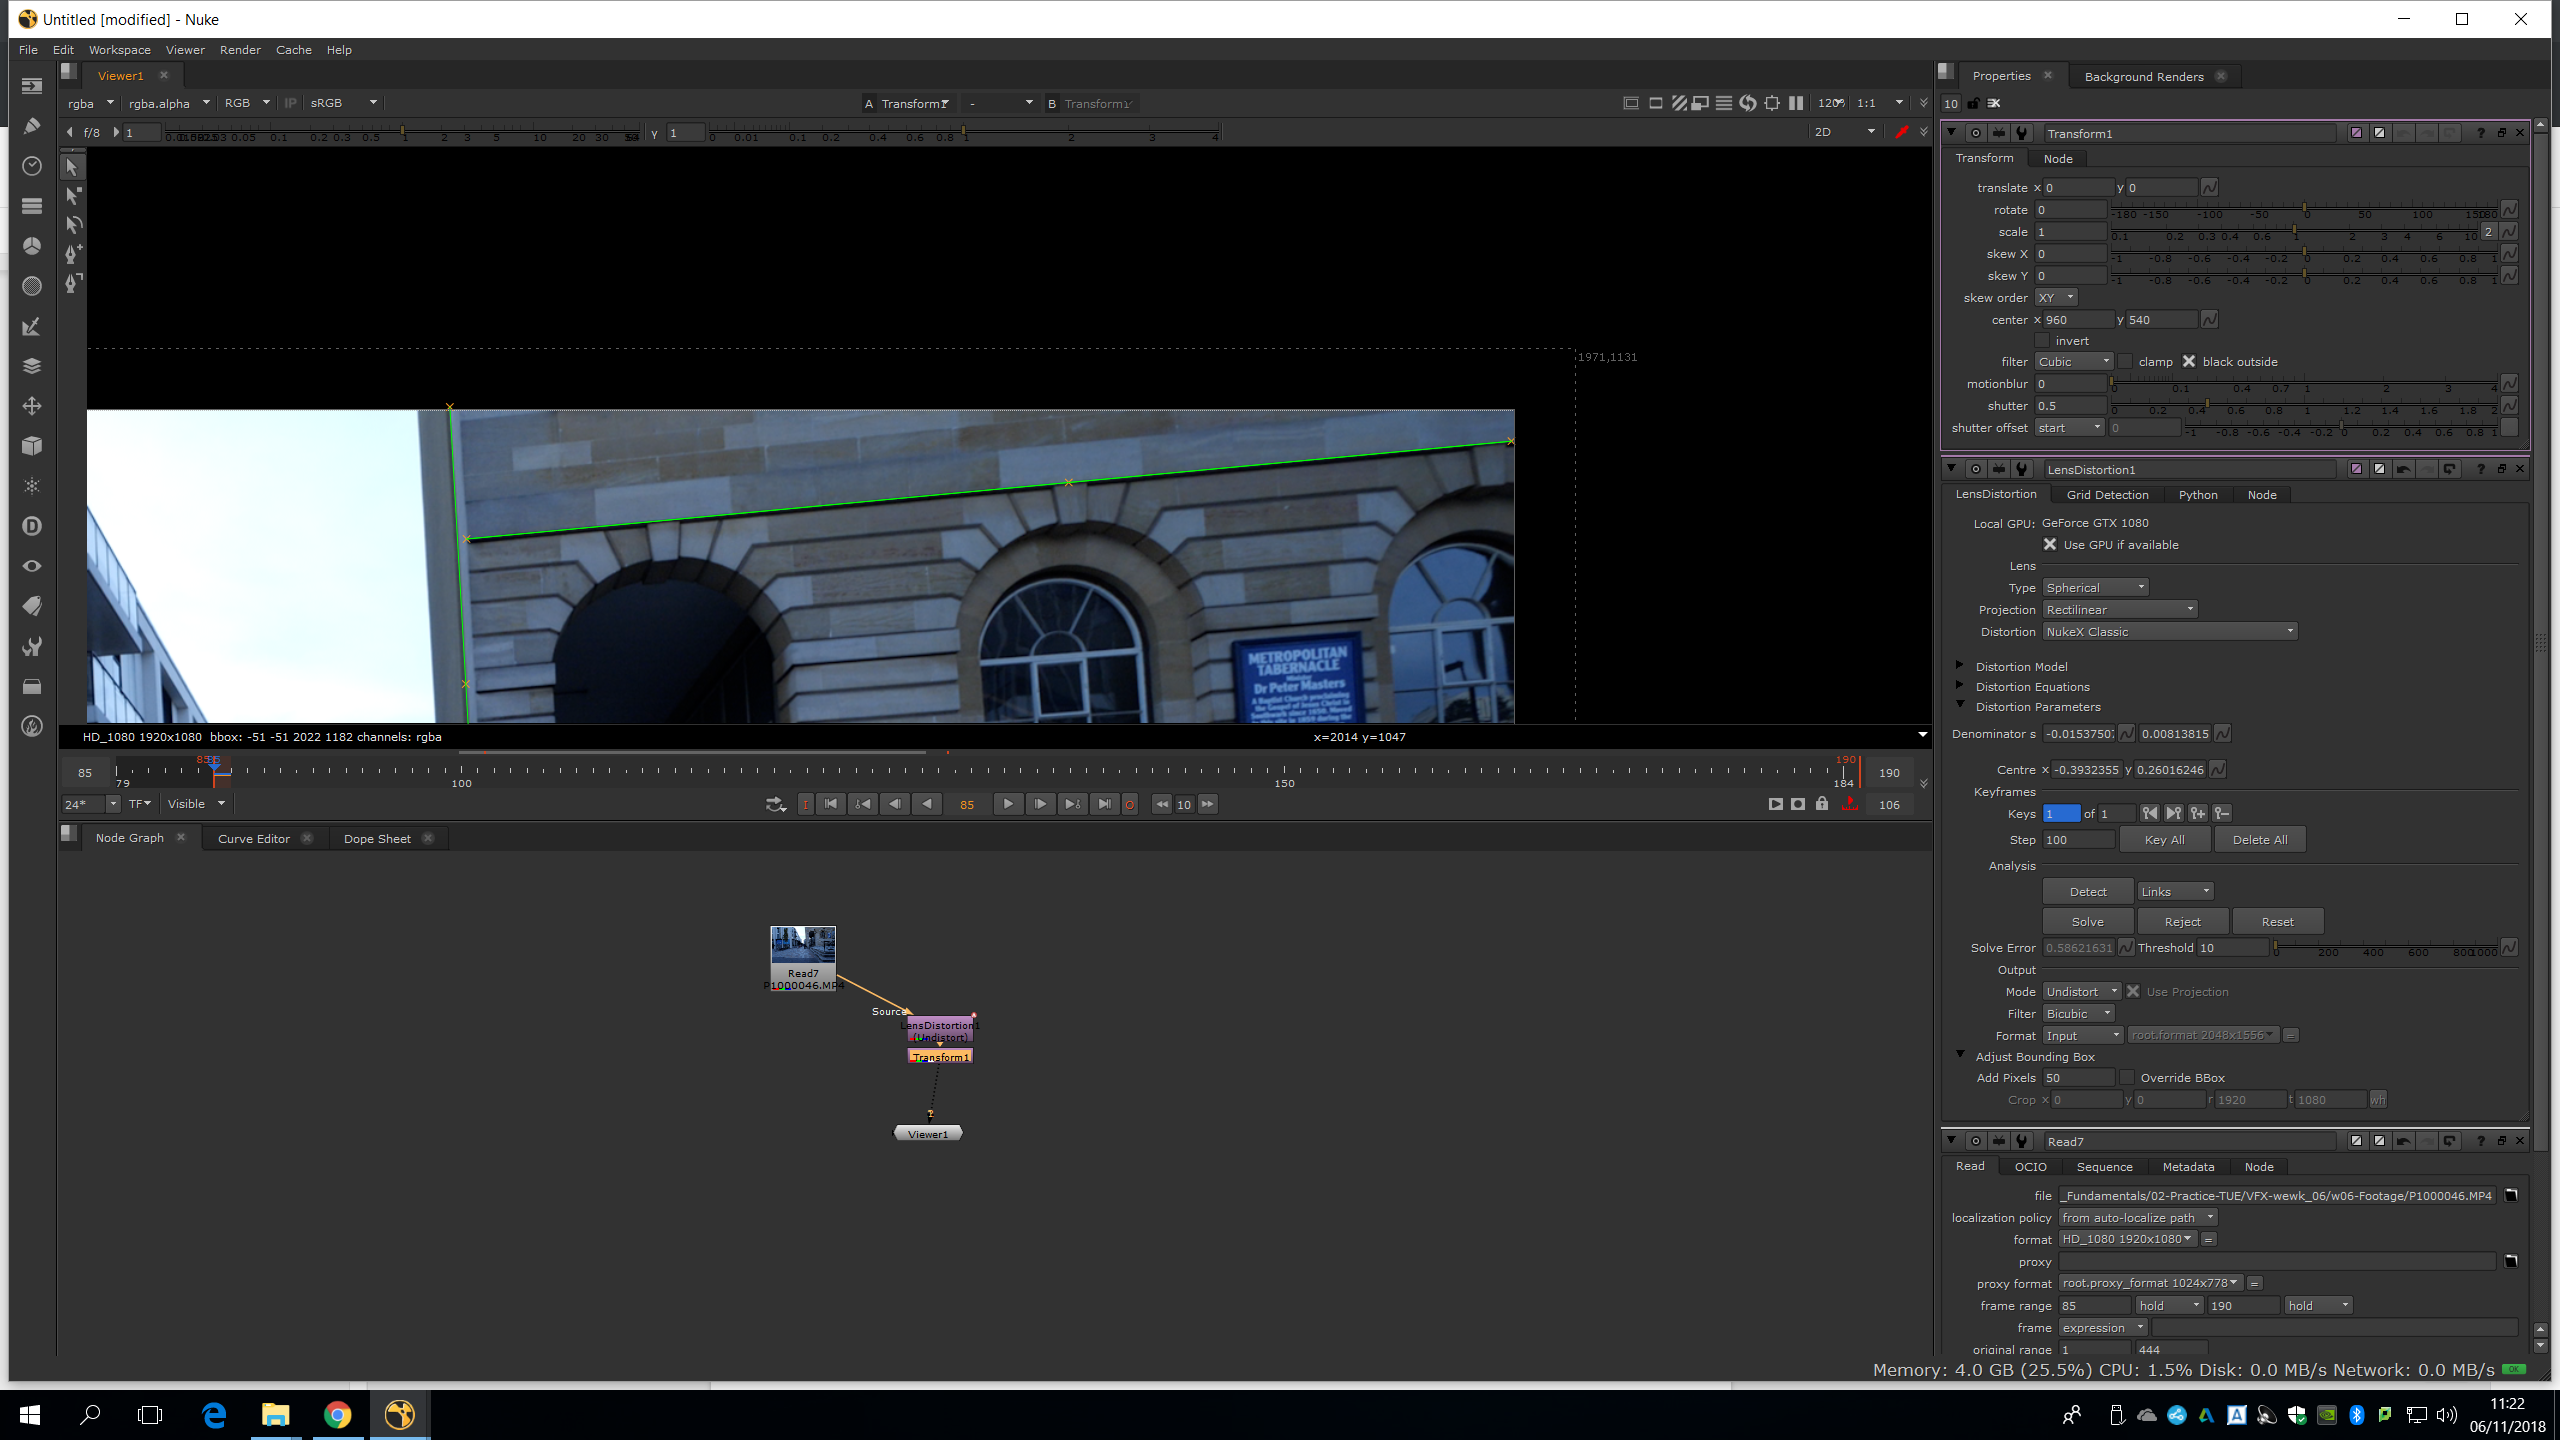Open the Deep nodes D icon

pos(32,526)
